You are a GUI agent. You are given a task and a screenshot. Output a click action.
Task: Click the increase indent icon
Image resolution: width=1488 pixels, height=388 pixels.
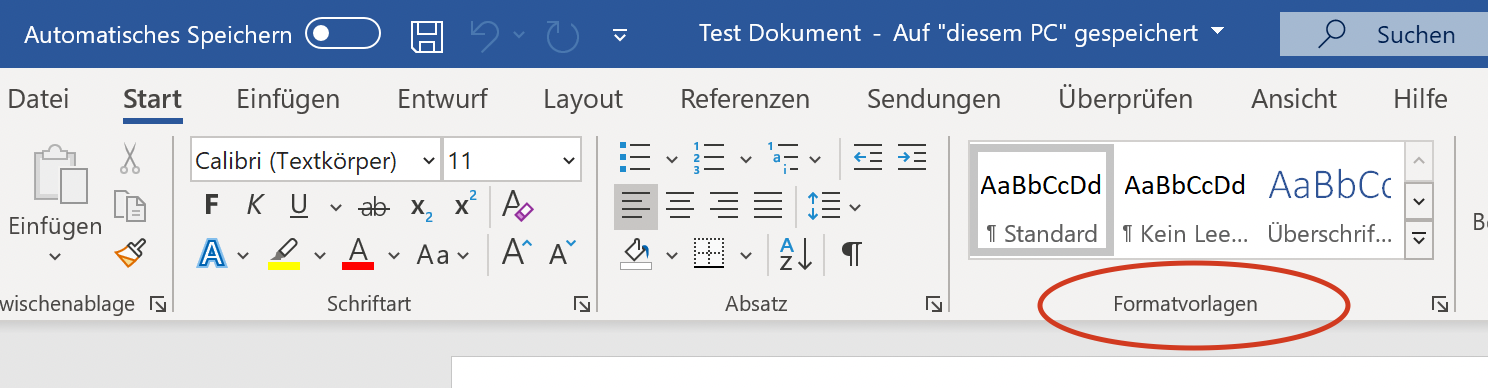tap(911, 157)
